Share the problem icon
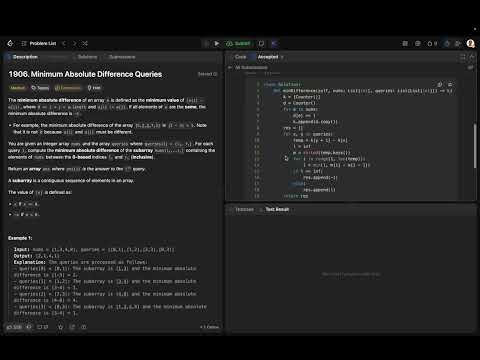The image size is (480, 360). click(72, 327)
